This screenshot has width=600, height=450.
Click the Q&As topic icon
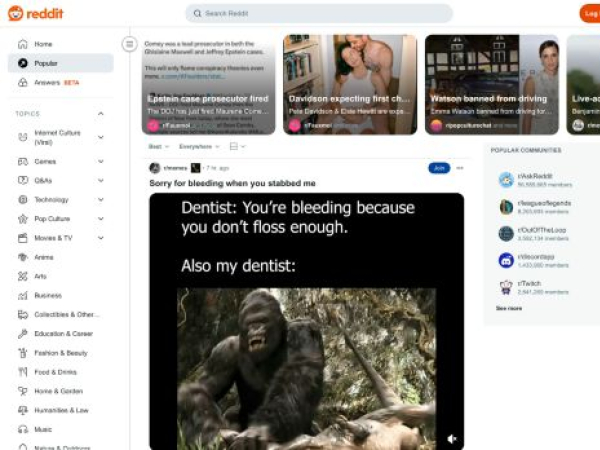coord(23,180)
